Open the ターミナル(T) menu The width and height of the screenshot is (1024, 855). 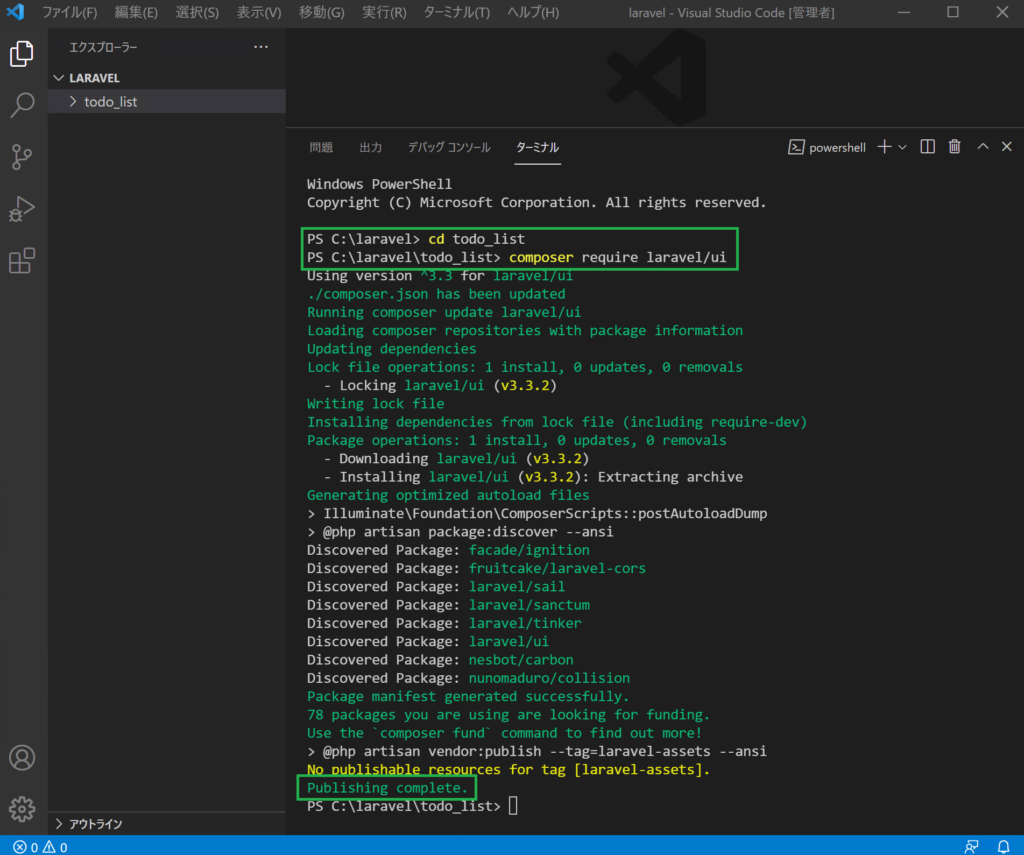(x=456, y=12)
